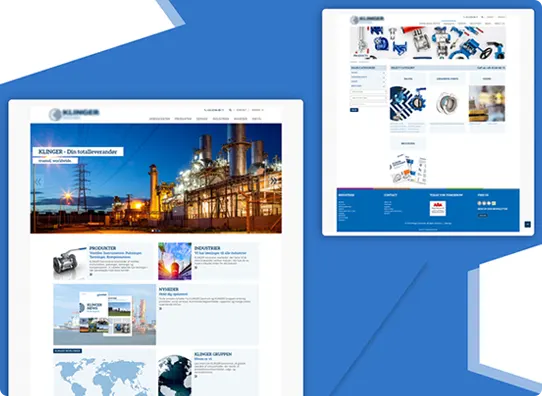Click the dark scroll-to-top button beside the footer

(527, 224)
